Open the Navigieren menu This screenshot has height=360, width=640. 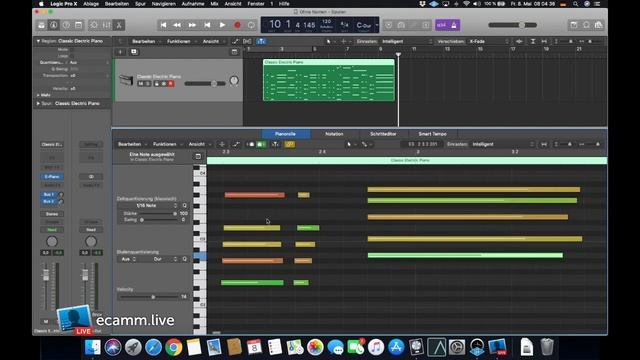(x=163, y=4)
